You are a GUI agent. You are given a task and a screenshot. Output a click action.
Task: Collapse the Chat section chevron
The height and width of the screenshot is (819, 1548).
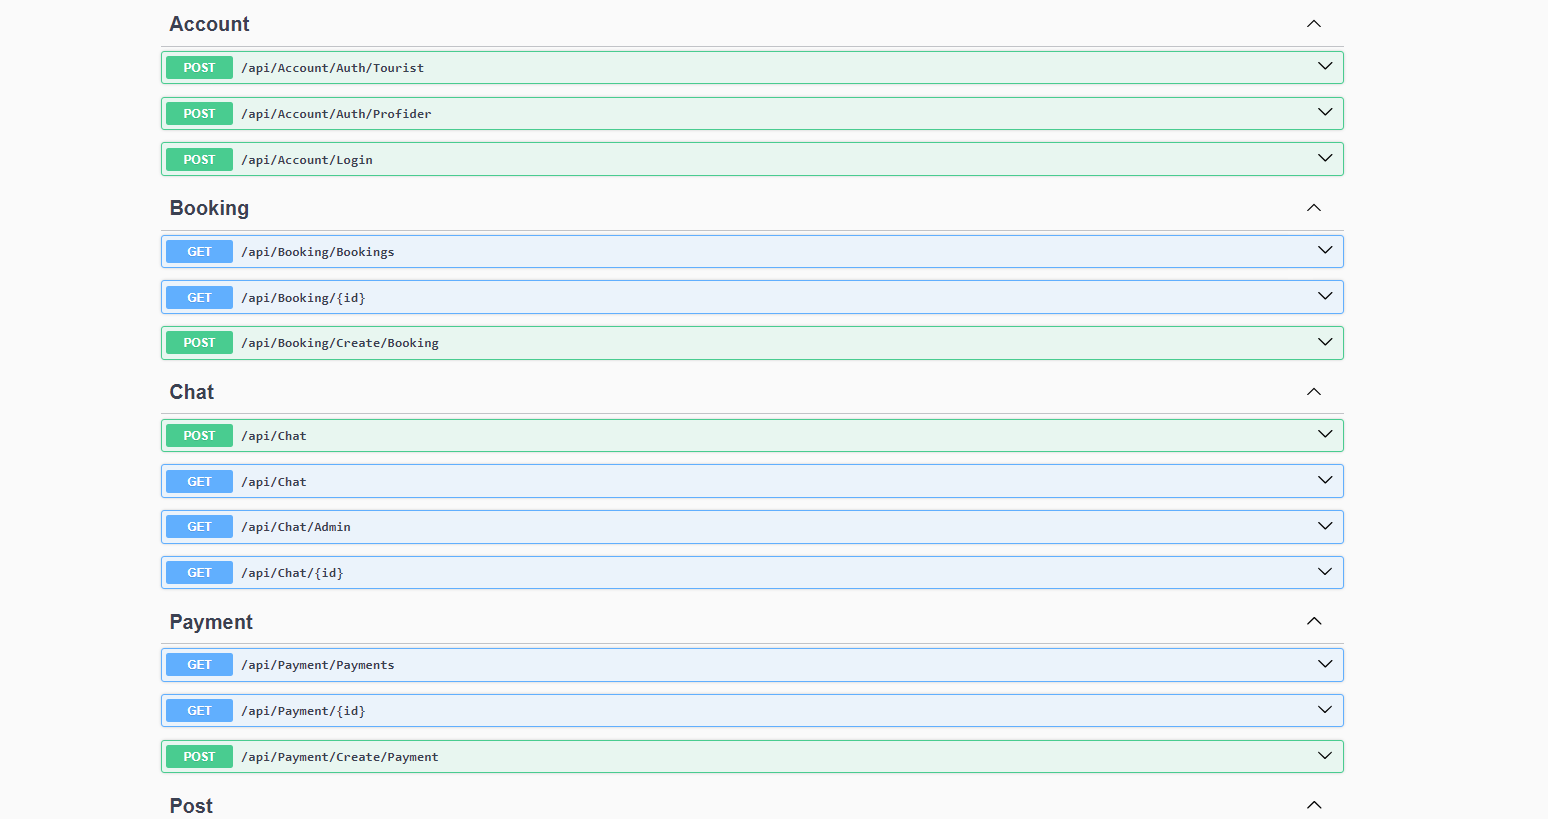[1314, 392]
